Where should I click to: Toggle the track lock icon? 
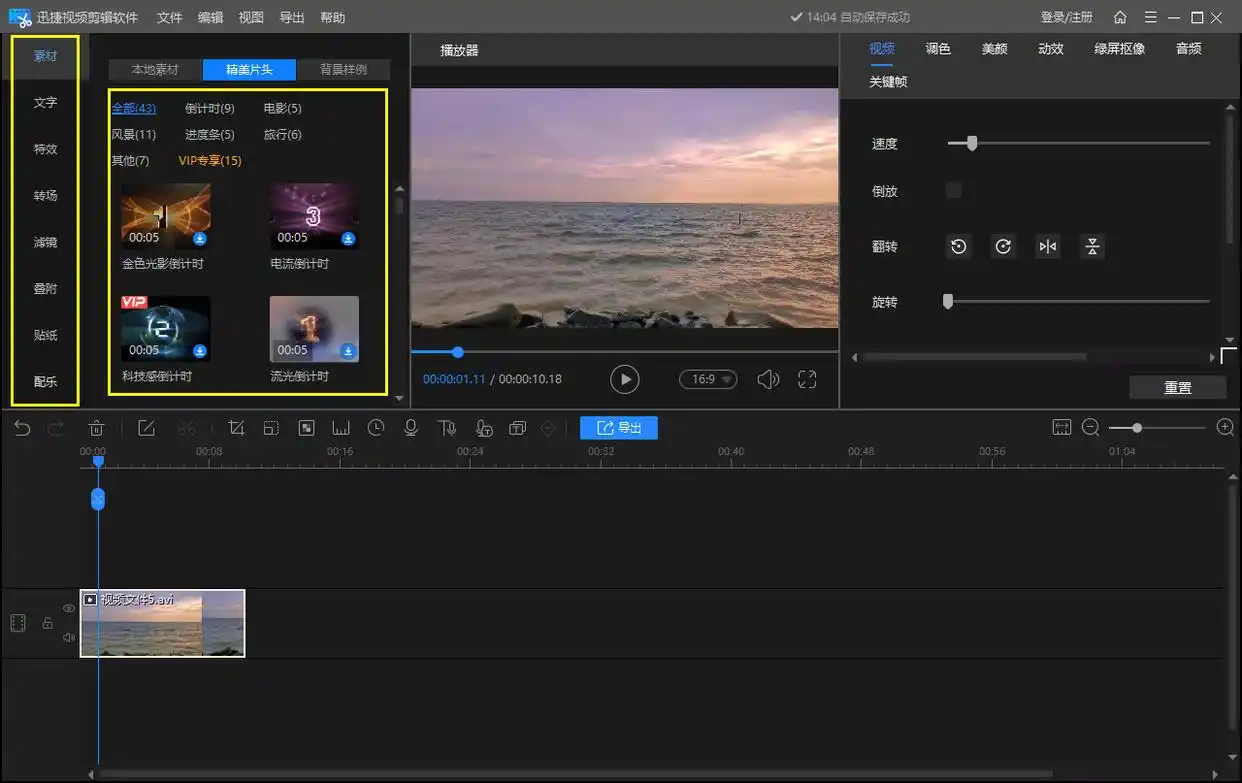pyautogui.click(x=47, y=623)
